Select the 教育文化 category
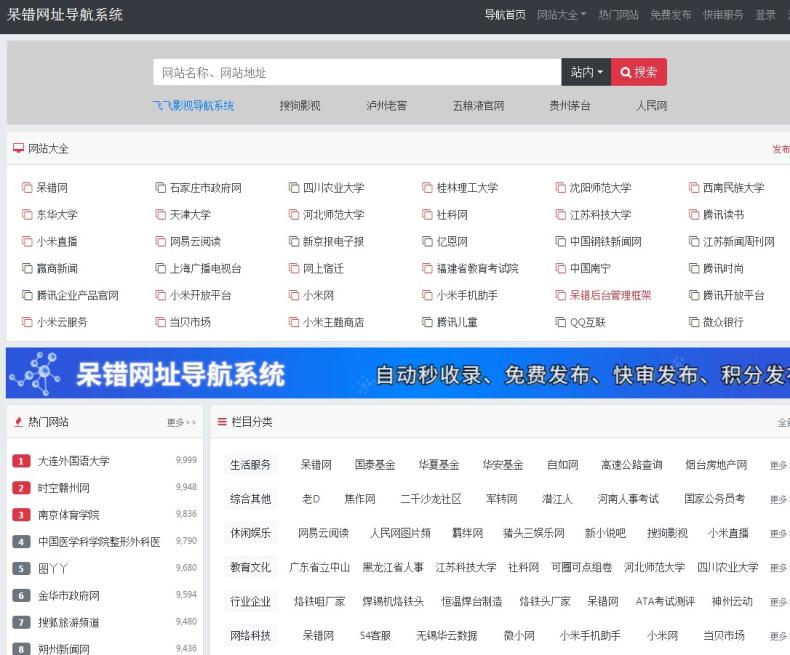This screenshot has width=790, height=655. [x=250, y=567]
